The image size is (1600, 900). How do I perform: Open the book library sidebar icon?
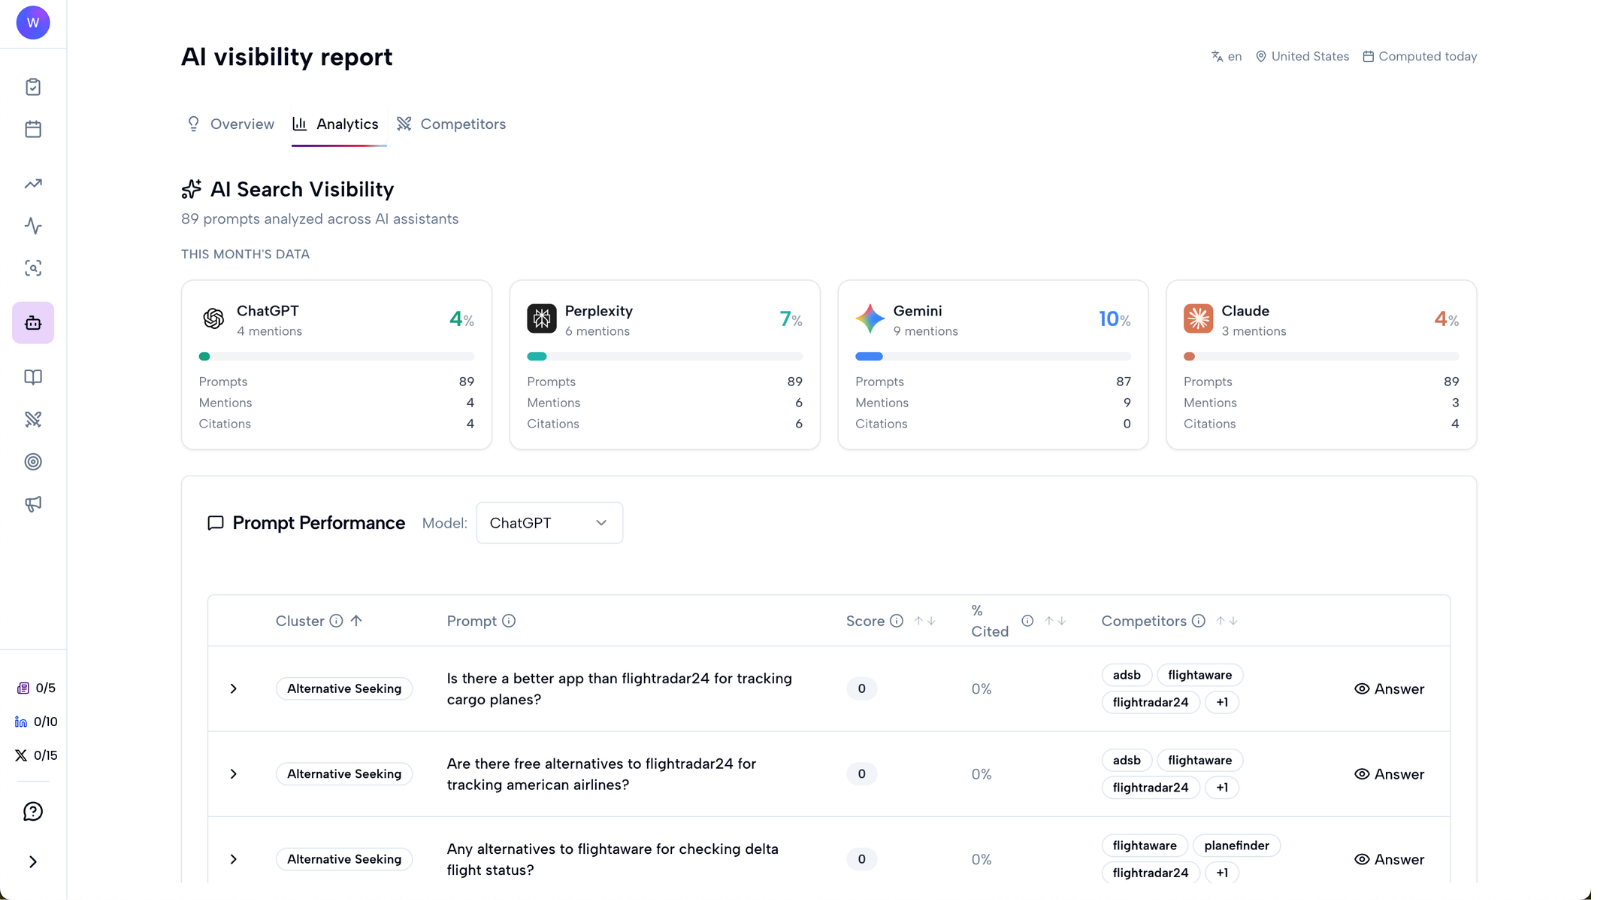33,377
